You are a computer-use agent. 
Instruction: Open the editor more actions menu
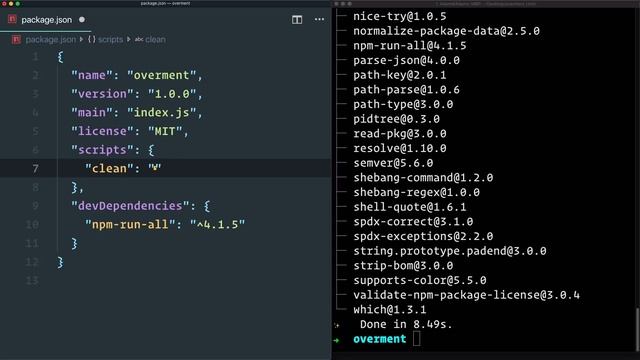click(319, 20)
